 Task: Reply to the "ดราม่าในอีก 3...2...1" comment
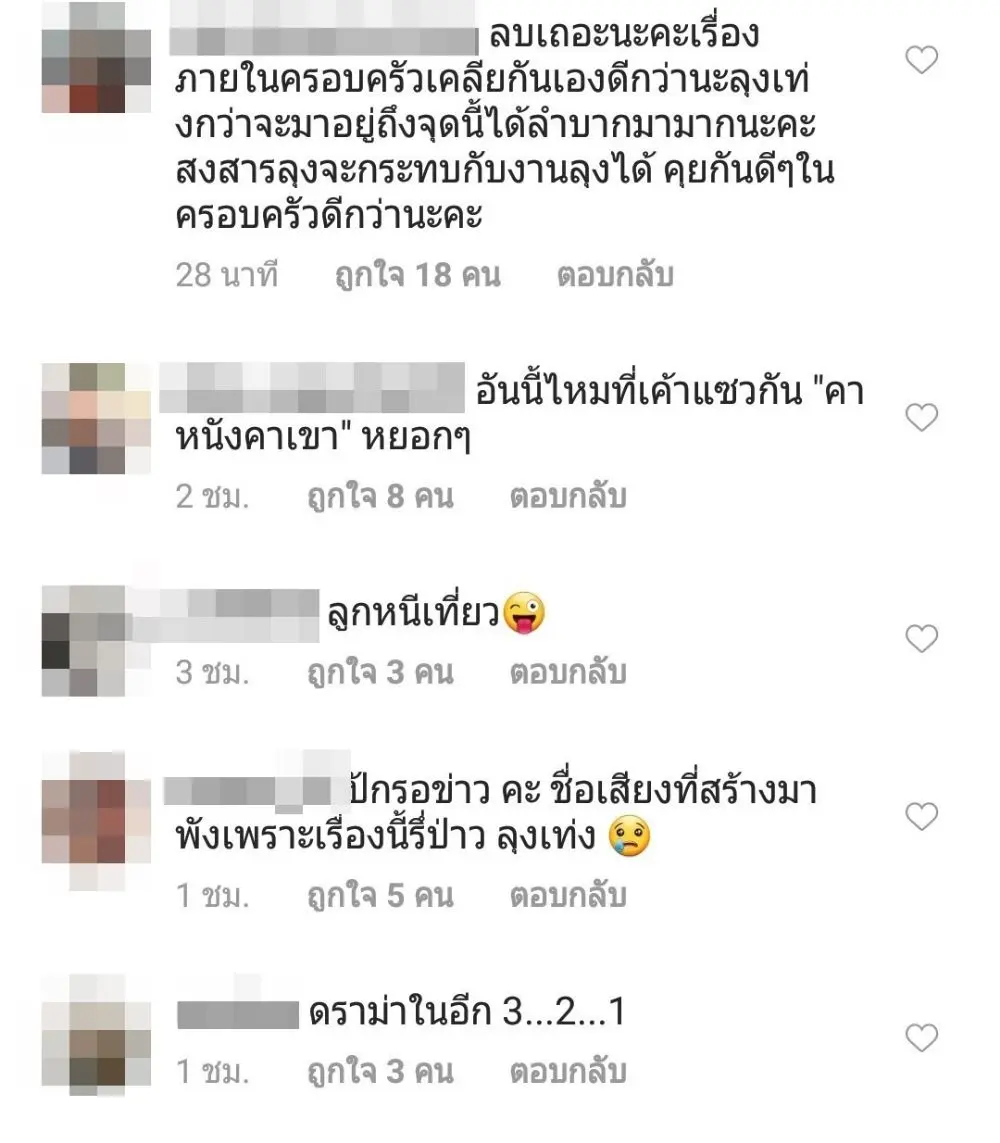[568, 1072]
